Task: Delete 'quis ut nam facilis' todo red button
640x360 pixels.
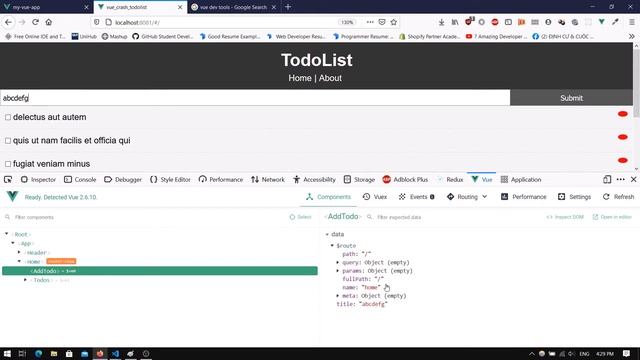Action: 622,137
